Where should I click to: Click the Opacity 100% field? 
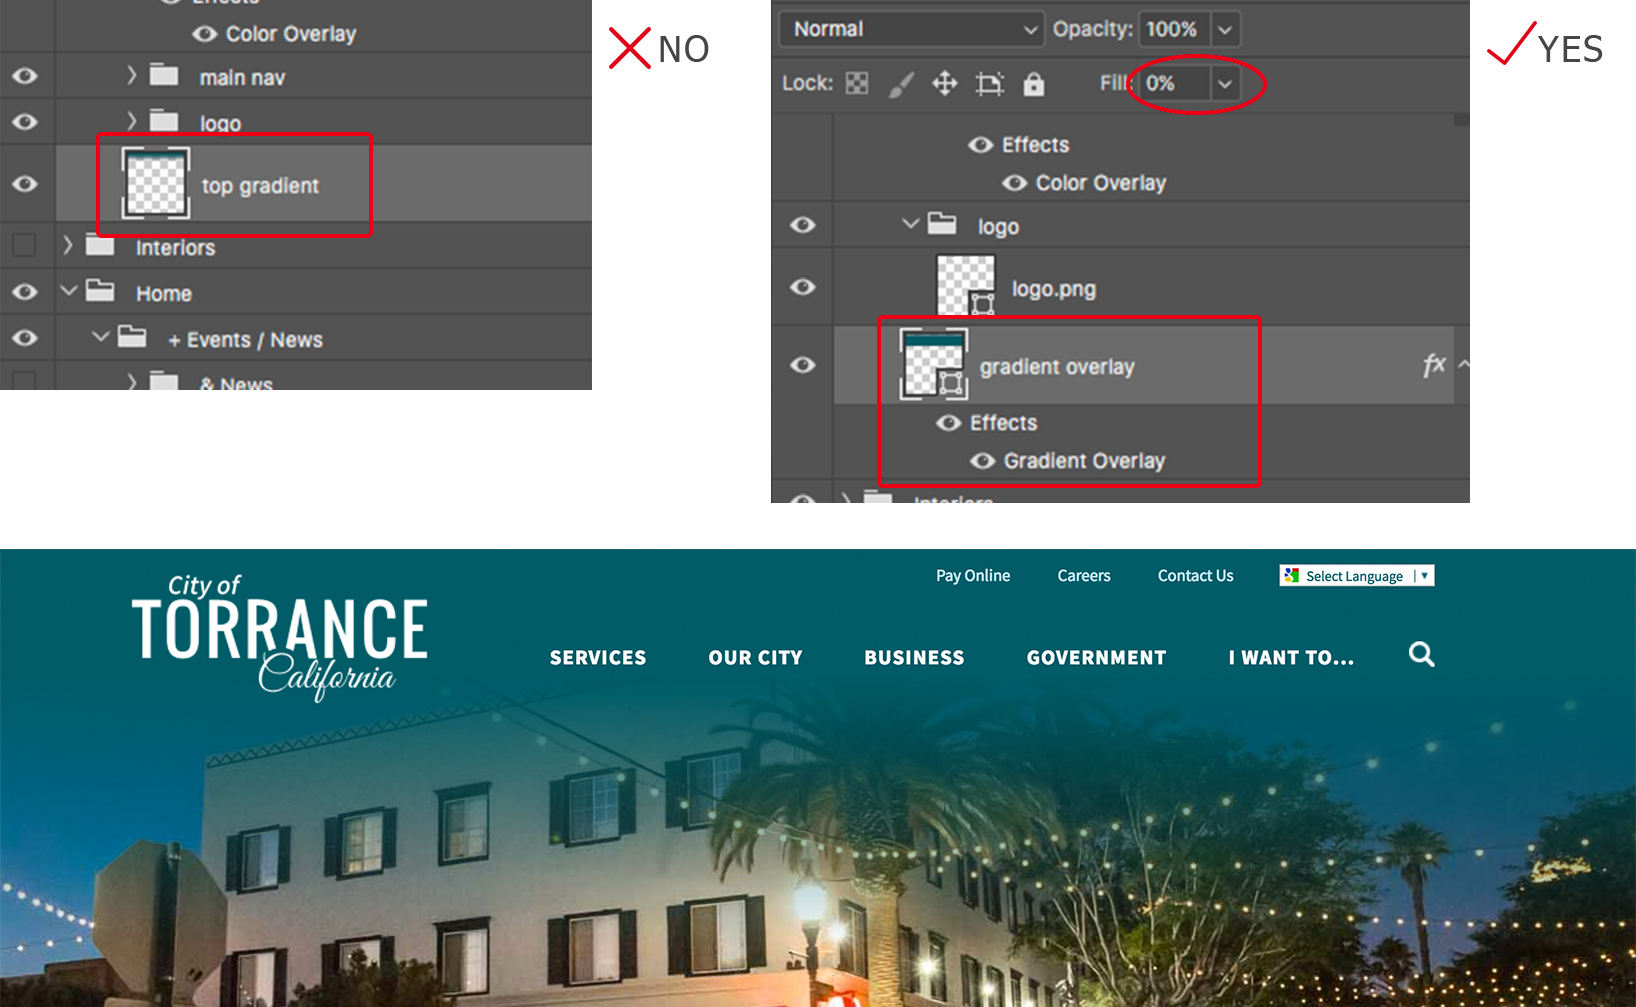point(1174,30)
